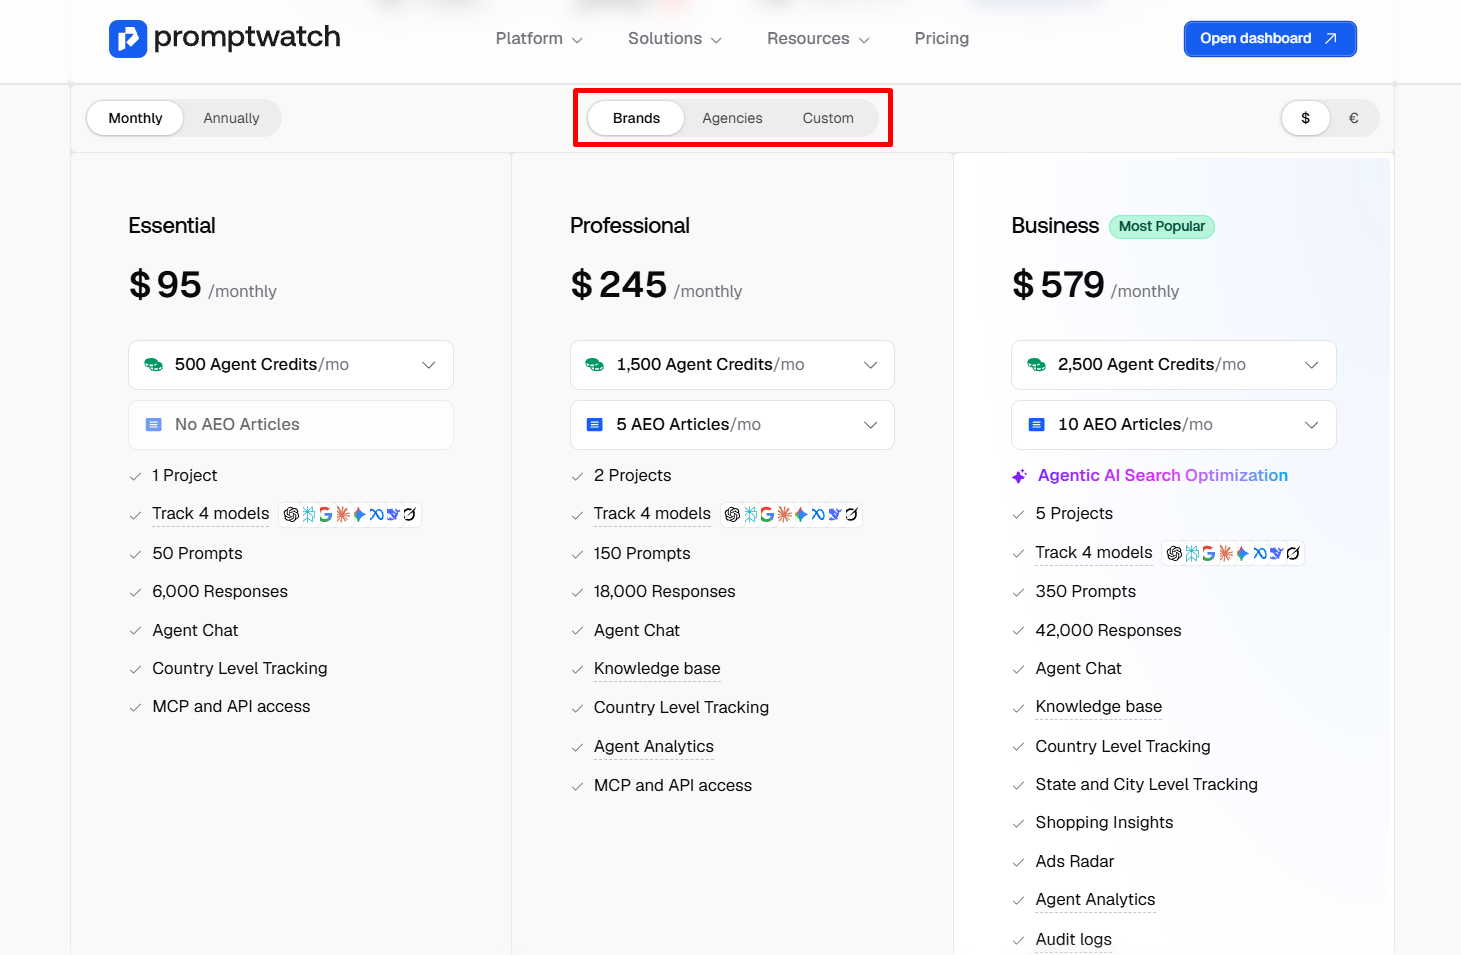
Task: Select the Brands plan type
Action: [636, 118]
